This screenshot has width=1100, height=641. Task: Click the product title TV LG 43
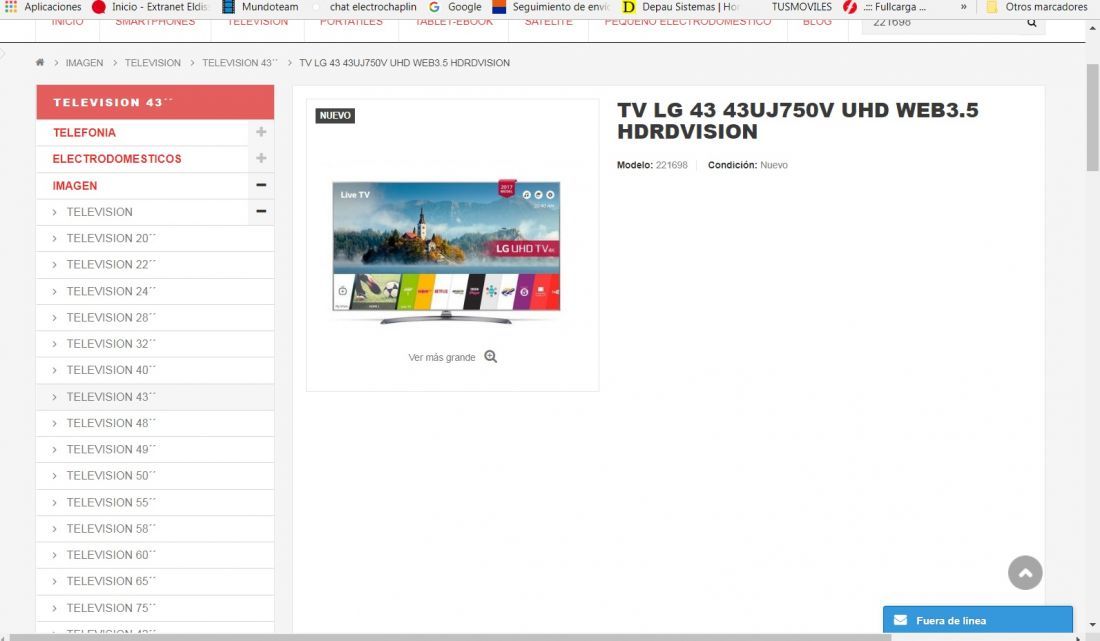[798, 121]
